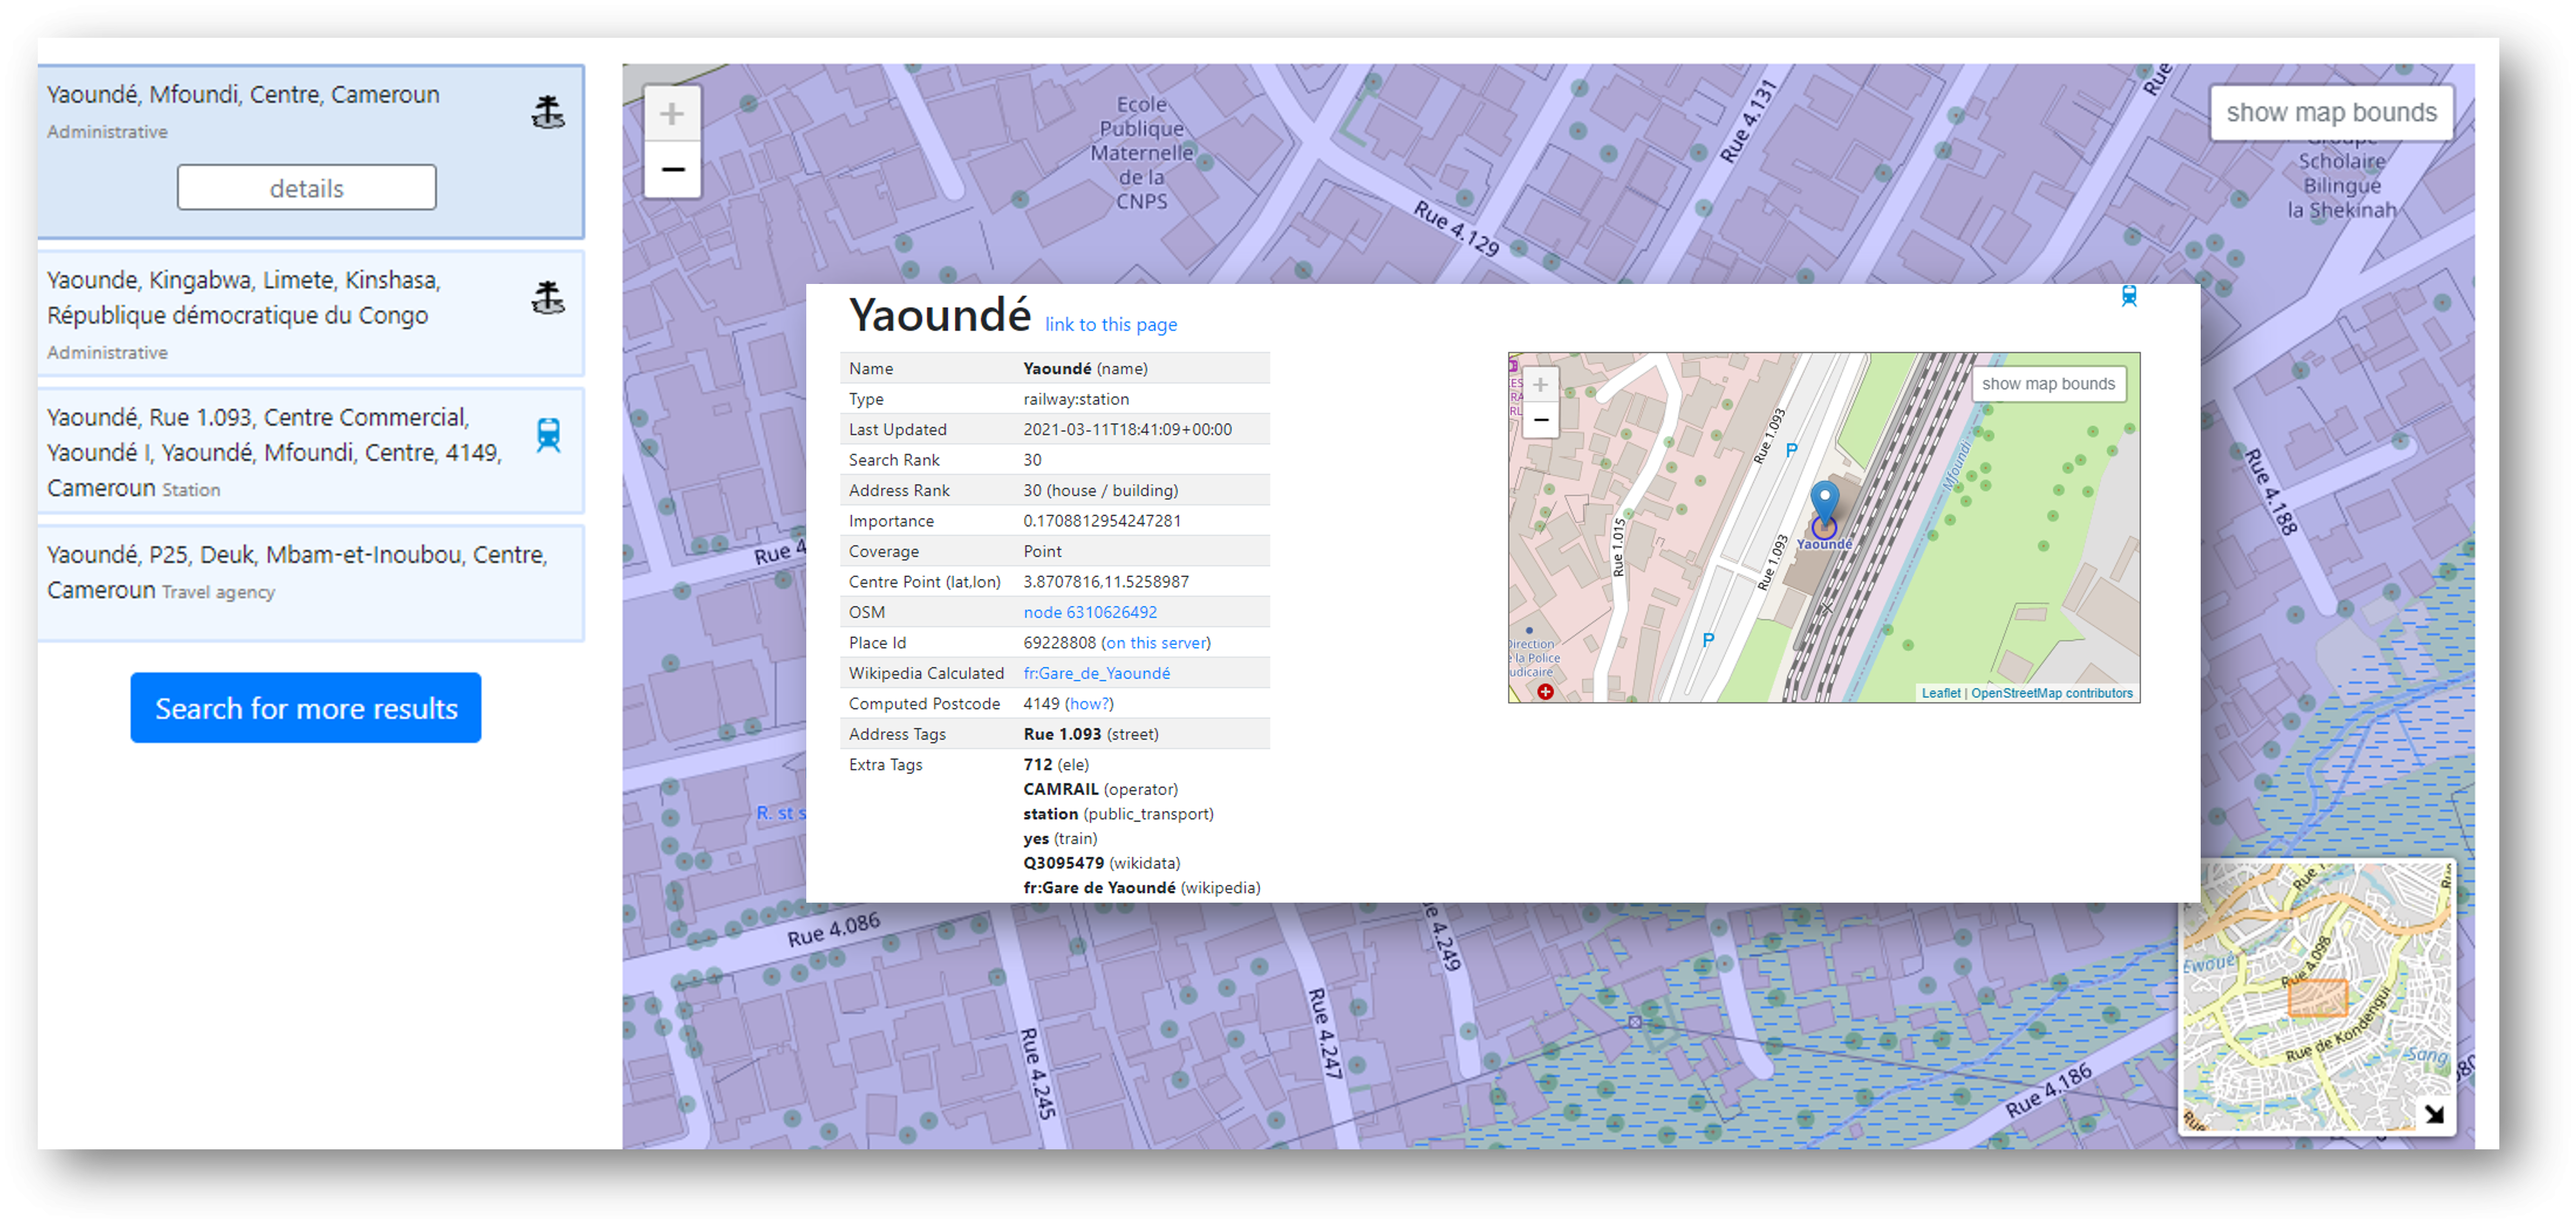Zoom out on the detail mini map
Screen dimensions: 2576x1226
(1541, 420)
